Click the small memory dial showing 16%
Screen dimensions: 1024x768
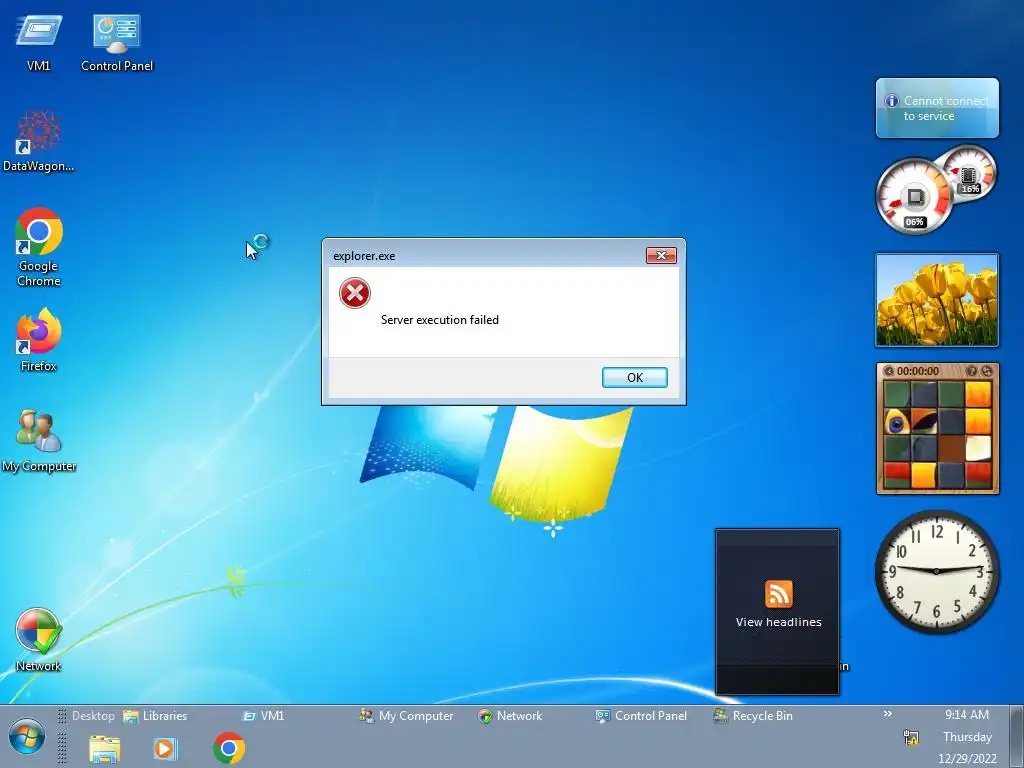[x=968, y=175]
